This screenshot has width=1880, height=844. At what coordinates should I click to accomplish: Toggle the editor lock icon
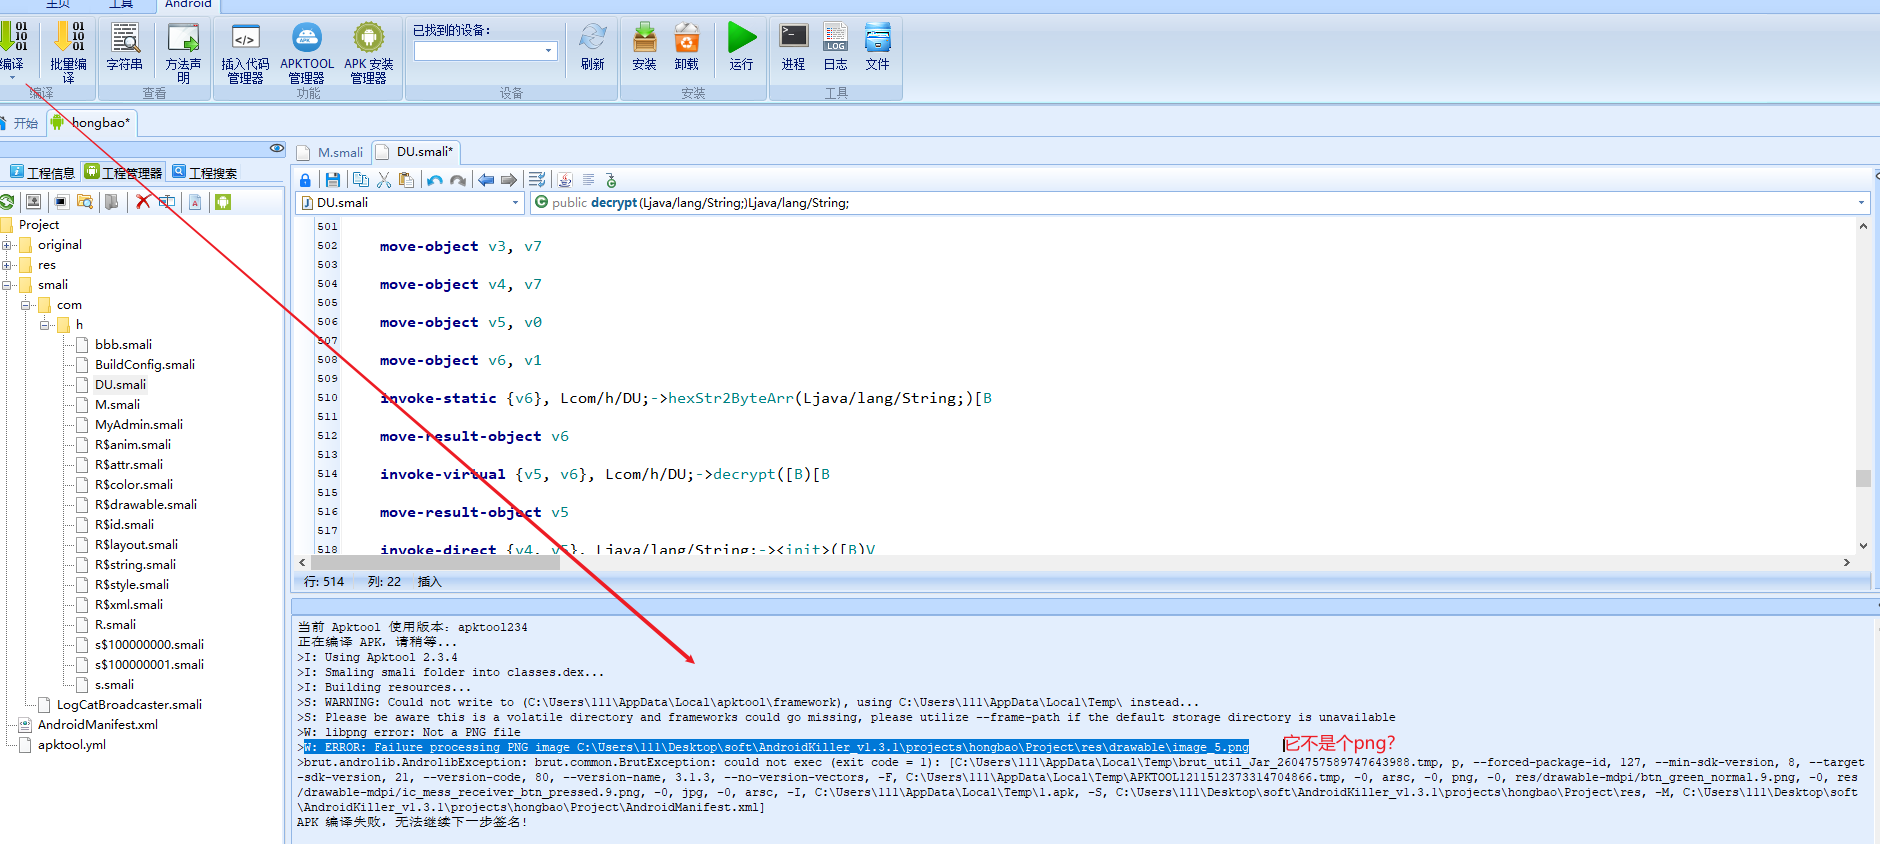pyautogui.click(x=305, y=180)
